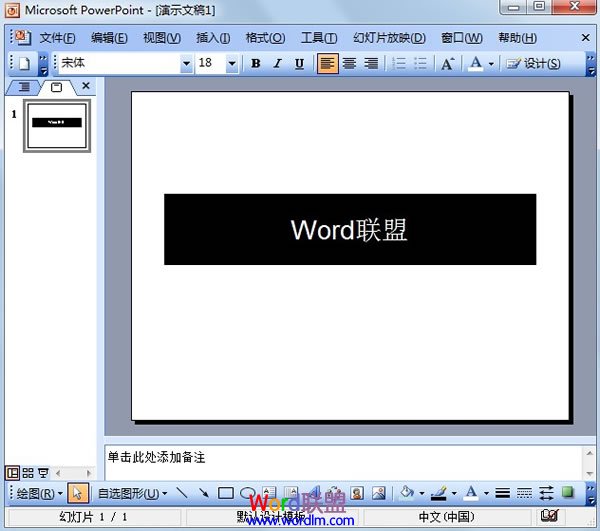
Task: Open shadow style options
Action: [568, 493]
